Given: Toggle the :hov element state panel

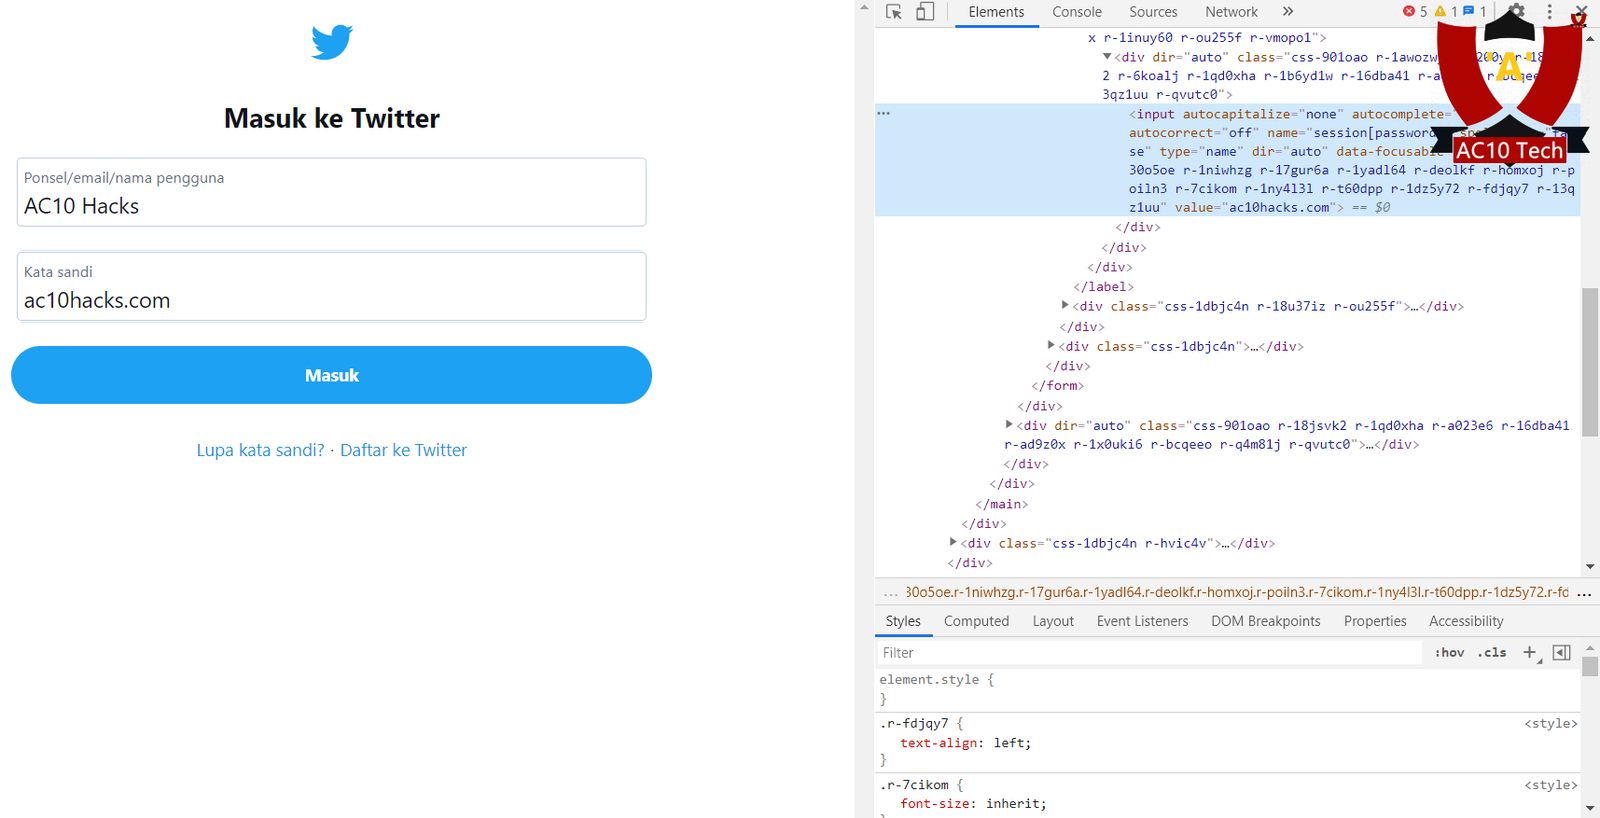Looking at the screenshot, I should point(1449,652).
